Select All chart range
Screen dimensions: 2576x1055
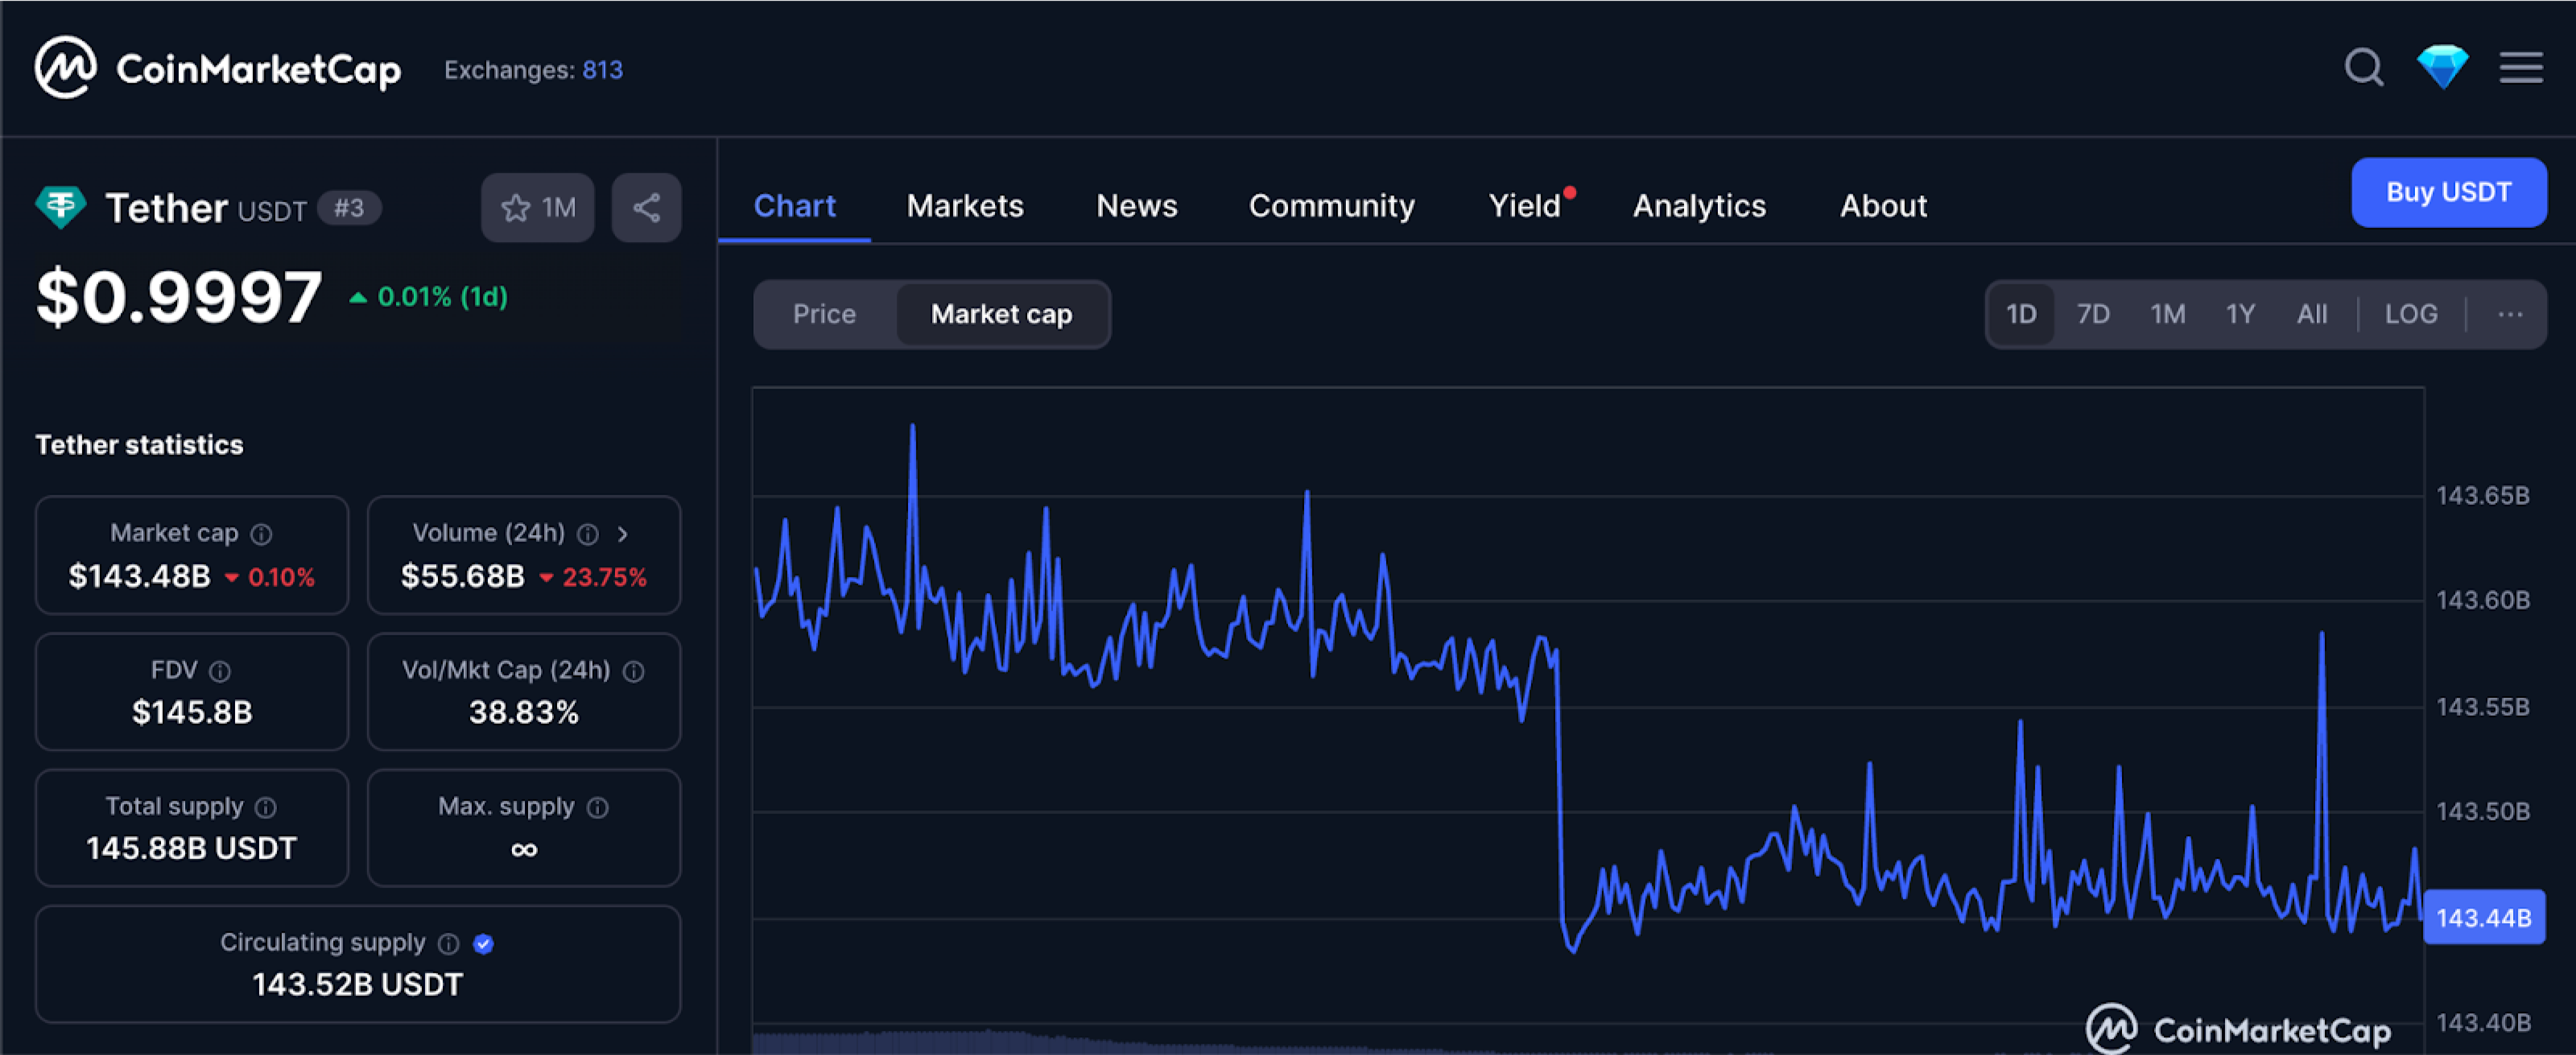[x=2312, y=314]
